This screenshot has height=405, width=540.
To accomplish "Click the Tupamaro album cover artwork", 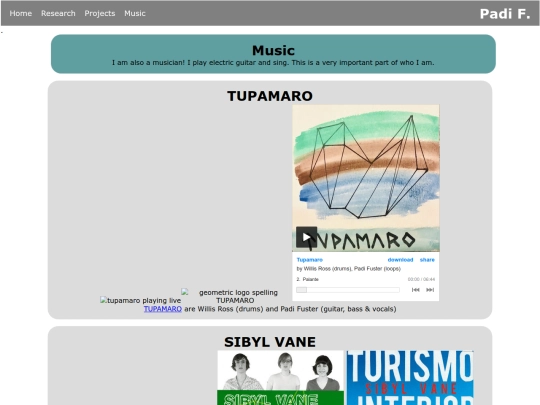I will coord(366,178).
